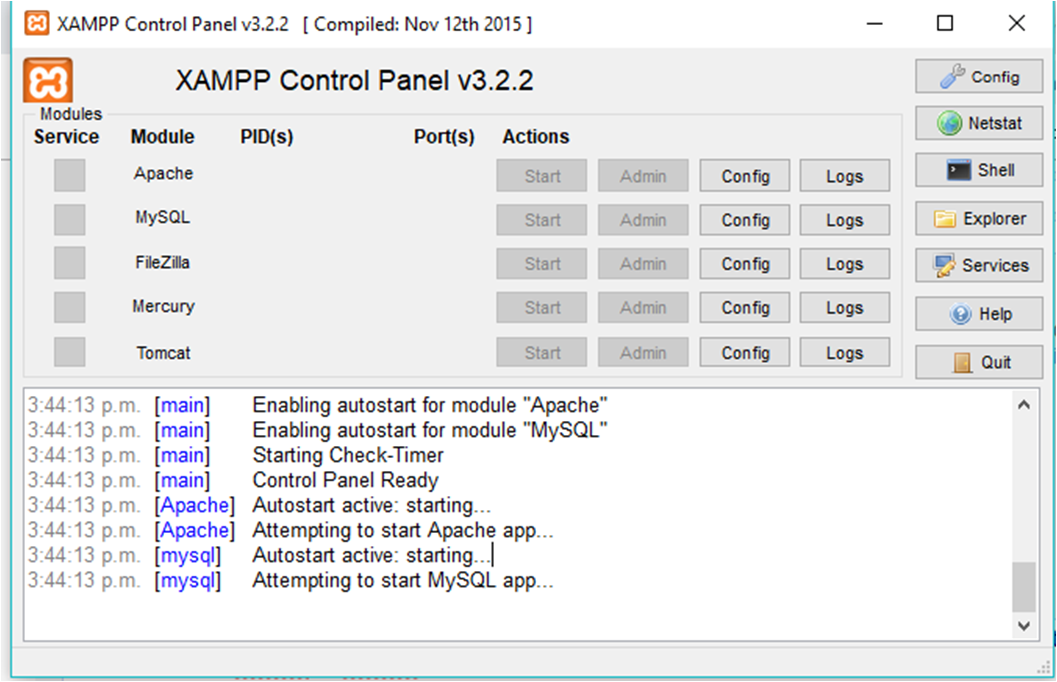Toggle the Apache service checkbox
The width and height of the screenshot is (1057, 682).
(69, 175)
